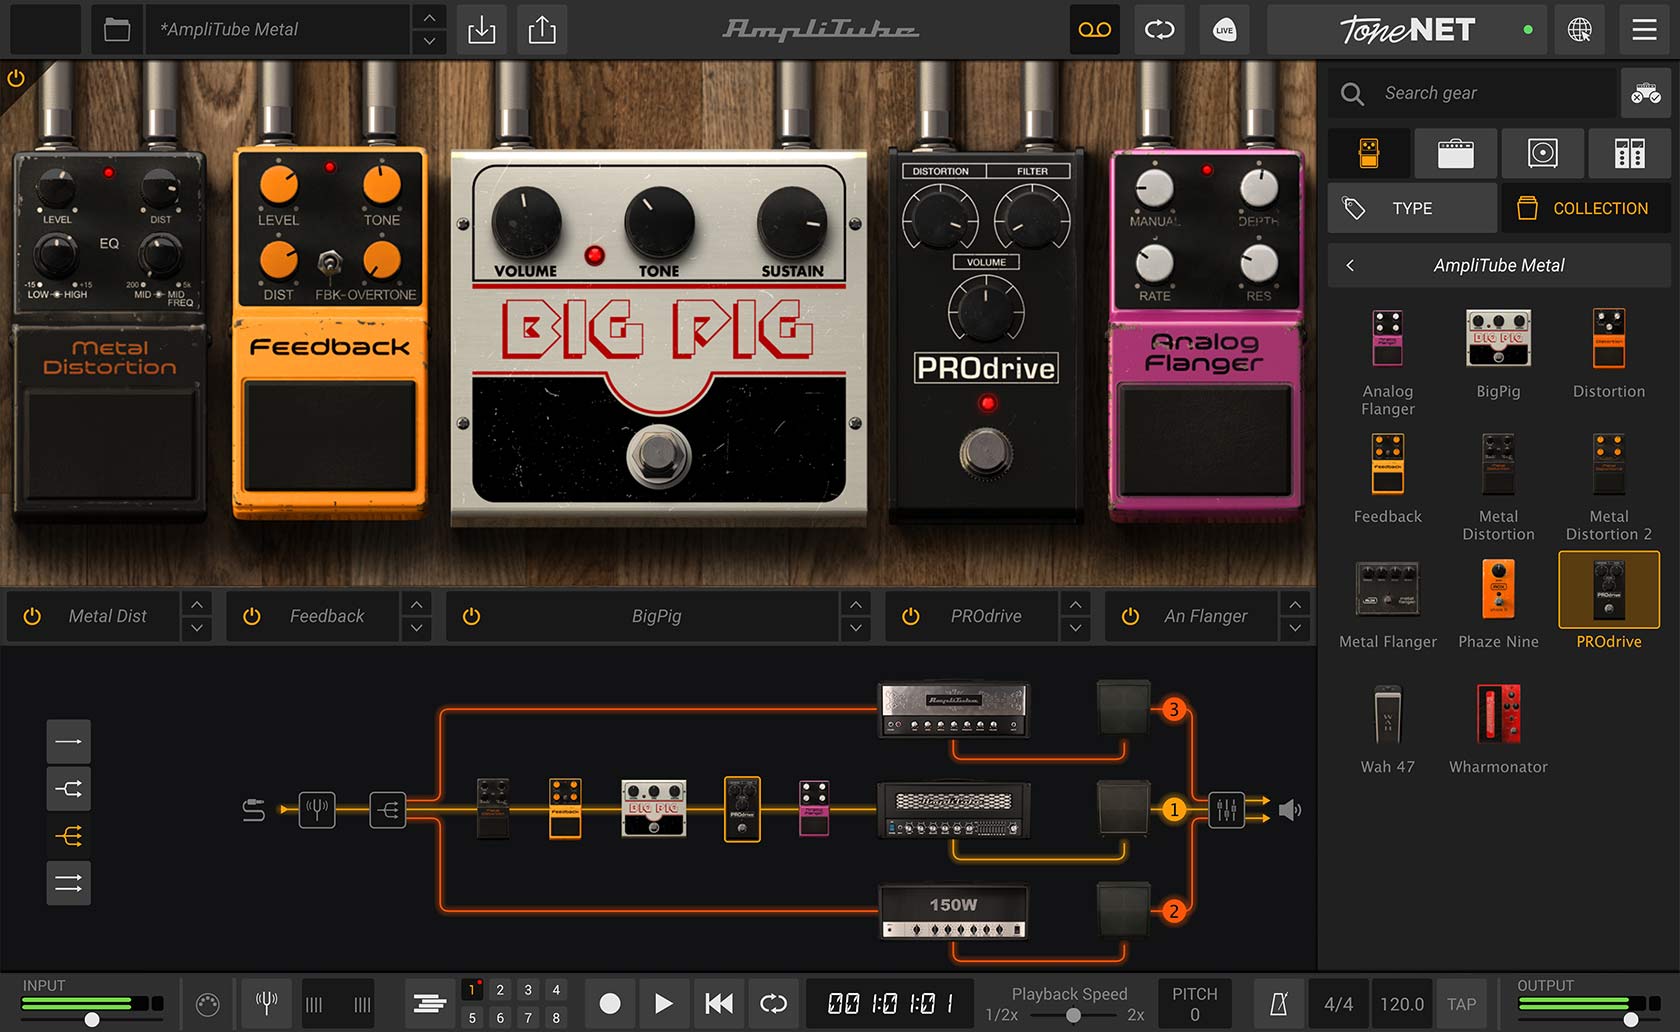
Task: Open the tuner in the bottom bar
Action: click(x=266, y=1003)
